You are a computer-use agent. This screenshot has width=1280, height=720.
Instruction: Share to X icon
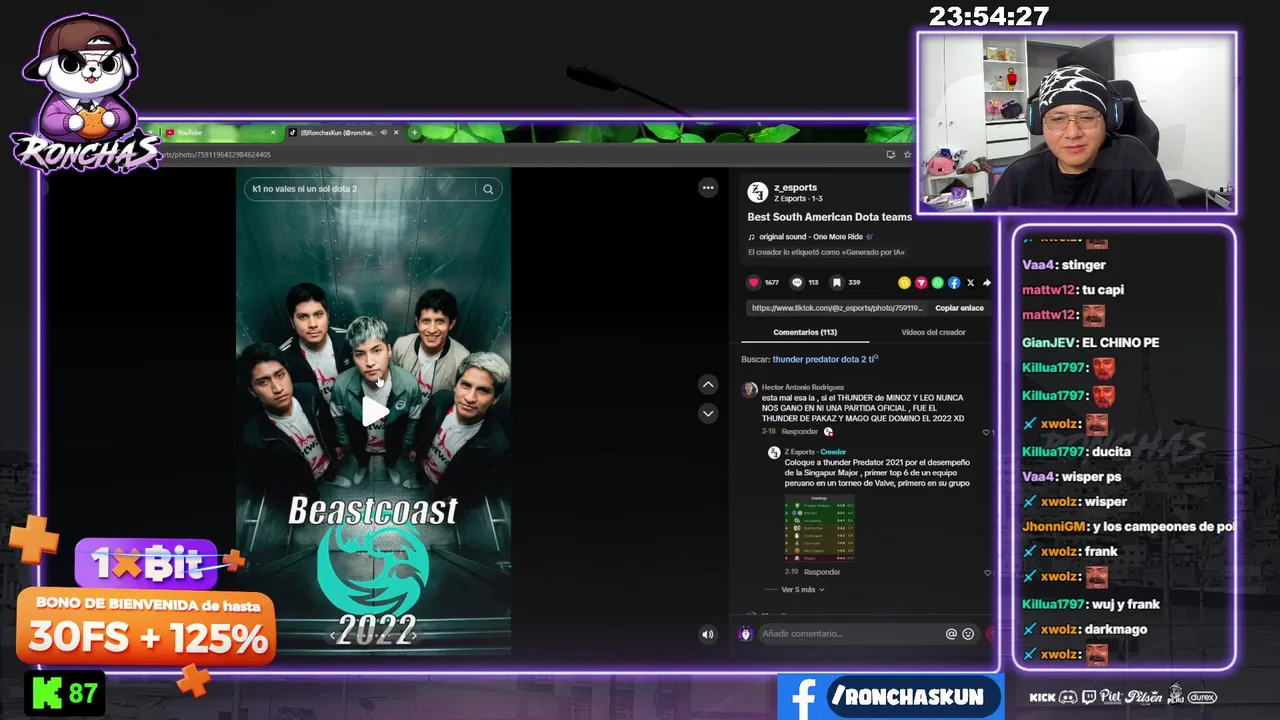click(x=970, y=283)
